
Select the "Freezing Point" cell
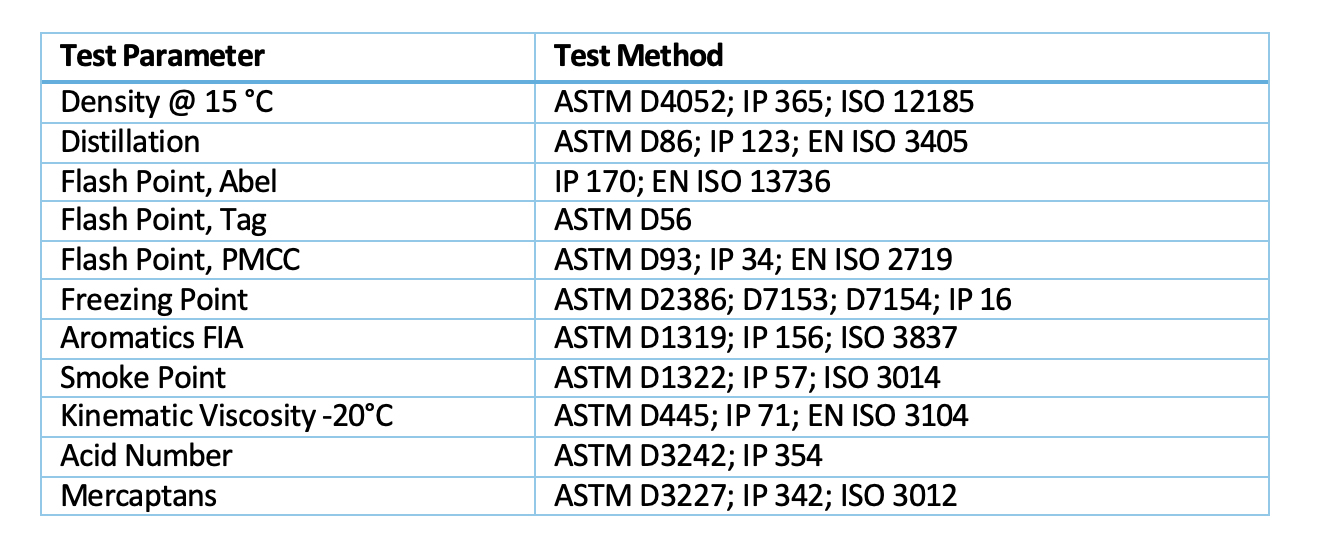(154, 299)
